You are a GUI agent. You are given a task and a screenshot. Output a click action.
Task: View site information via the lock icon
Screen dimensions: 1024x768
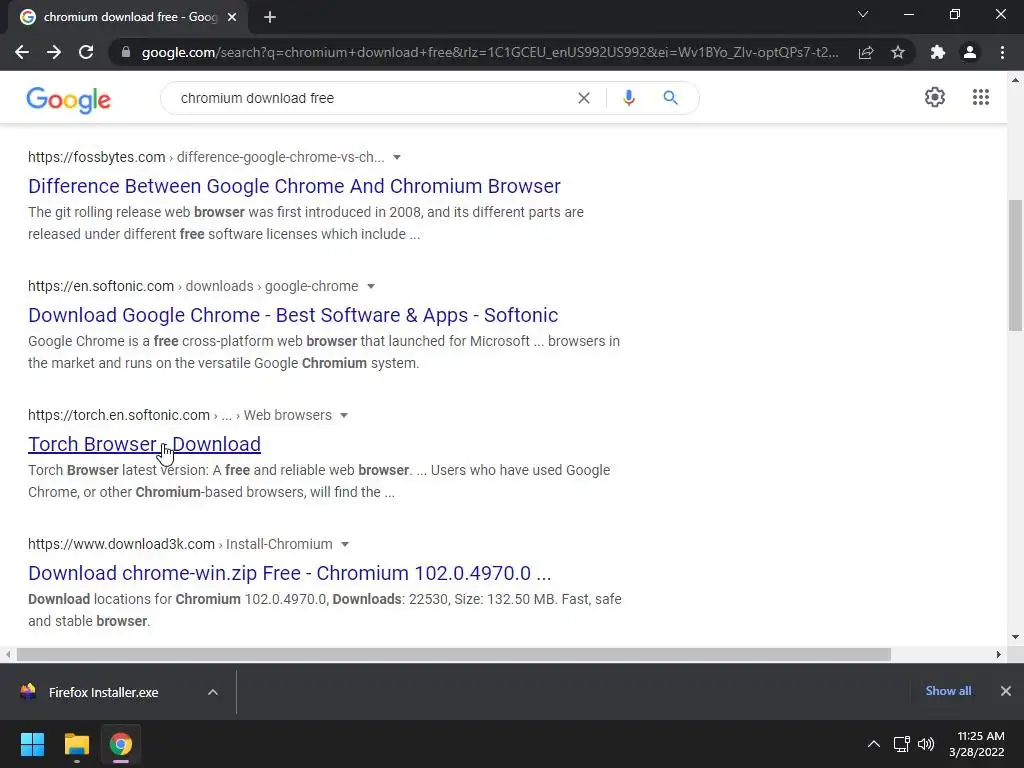click(126, 52)
